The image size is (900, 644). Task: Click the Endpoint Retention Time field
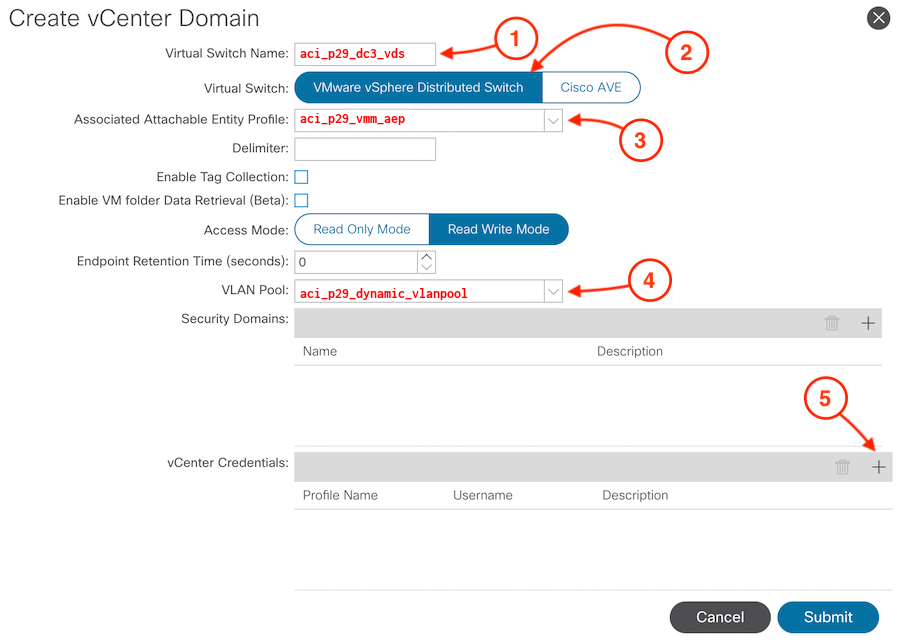point(356,262)
